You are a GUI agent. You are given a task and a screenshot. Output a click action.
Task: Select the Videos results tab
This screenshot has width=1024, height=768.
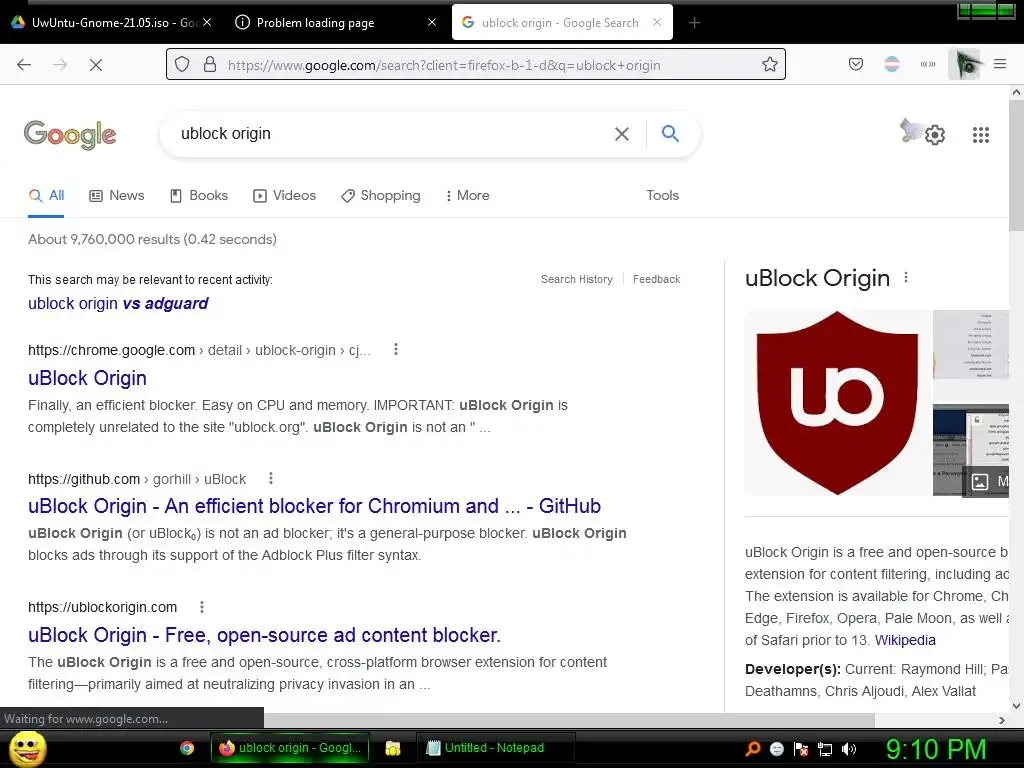click(x=284, y=195)
